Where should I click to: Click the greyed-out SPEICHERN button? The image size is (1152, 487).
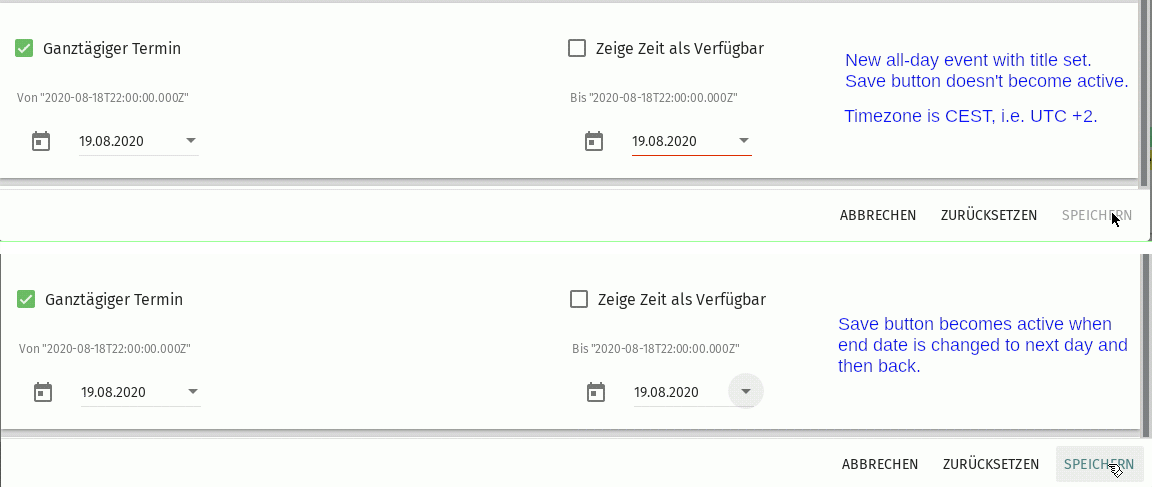(x=1096, y=215)
